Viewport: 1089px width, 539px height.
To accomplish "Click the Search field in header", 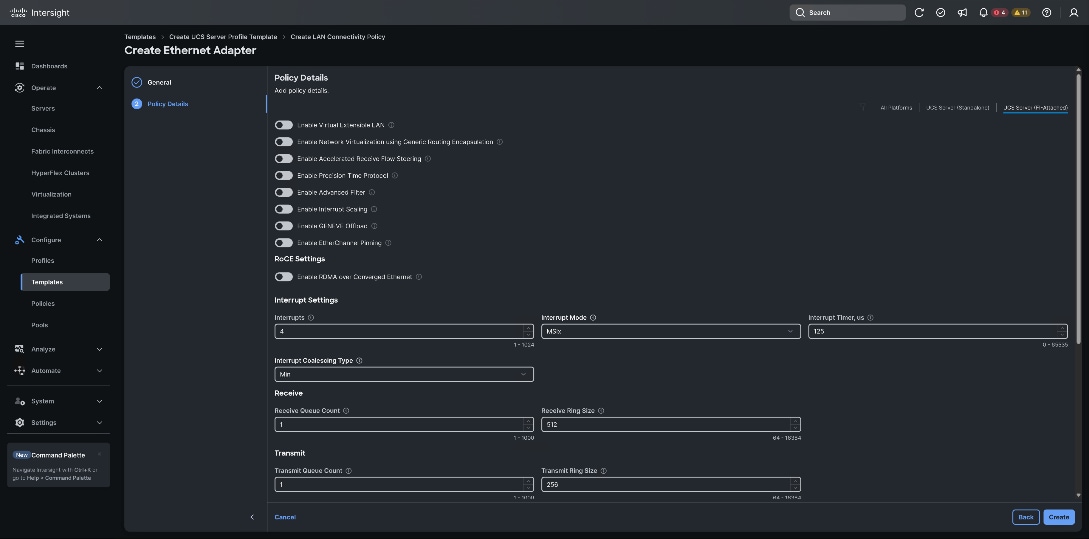I will 847,13.
